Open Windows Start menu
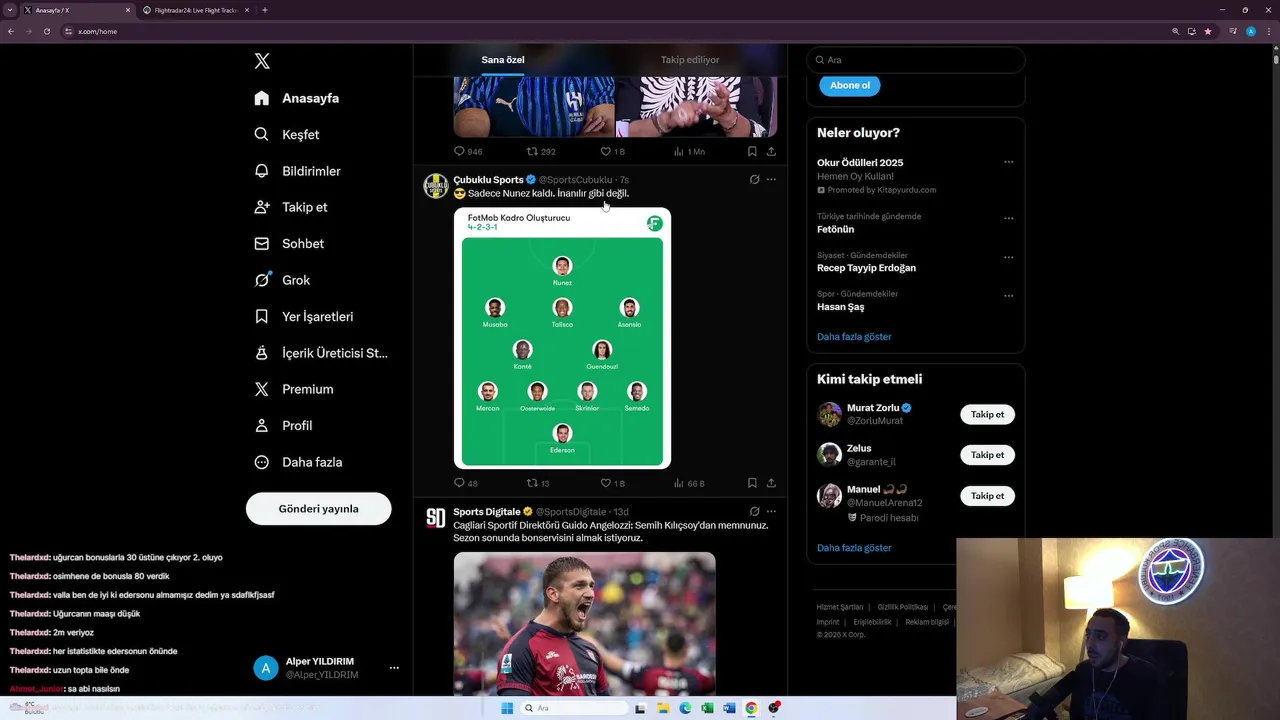The height and width of the screenshot is (720, 1280). click(x=506, y=708)
